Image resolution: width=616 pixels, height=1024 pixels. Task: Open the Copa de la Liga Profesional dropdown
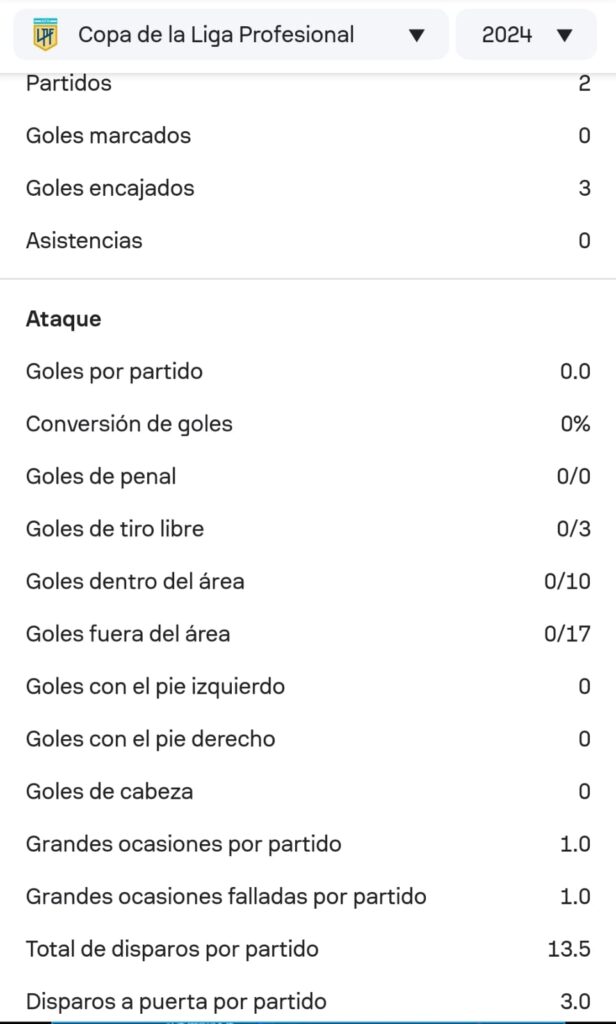click(x=230, y=35)
